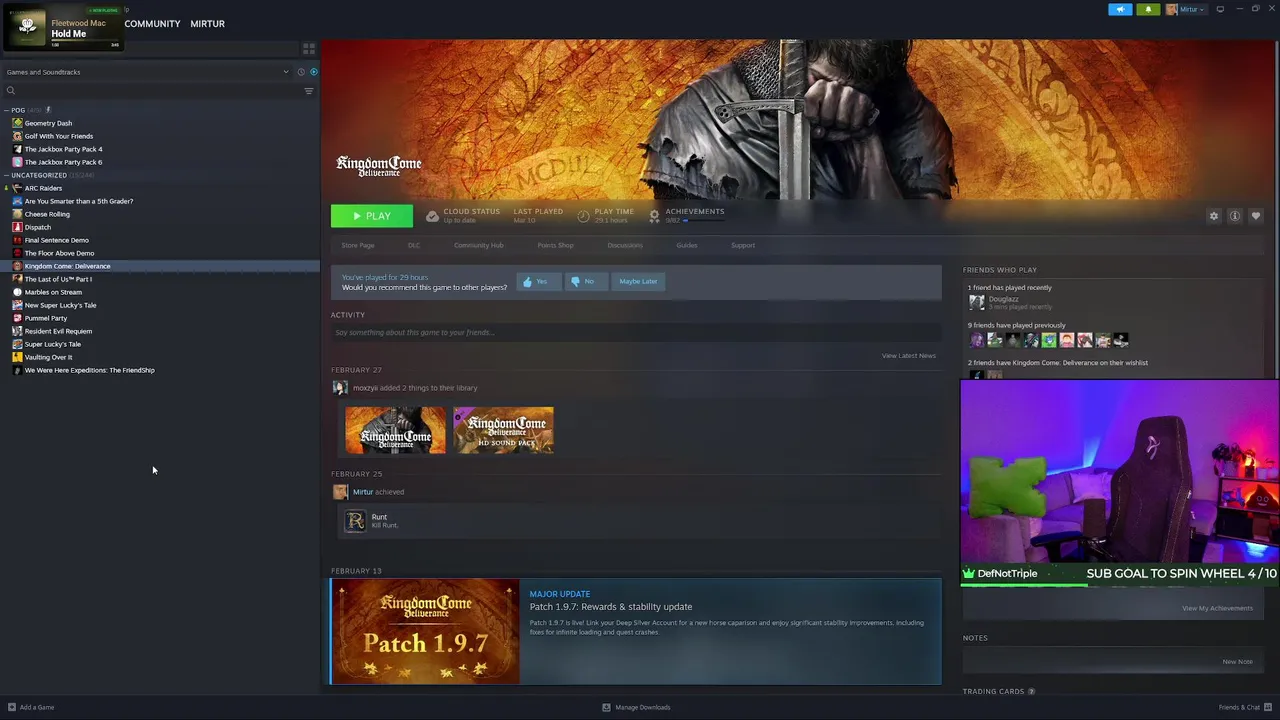
Task: Select We Were Here Expeditions: The FriendShip
Action: point(89,370)
